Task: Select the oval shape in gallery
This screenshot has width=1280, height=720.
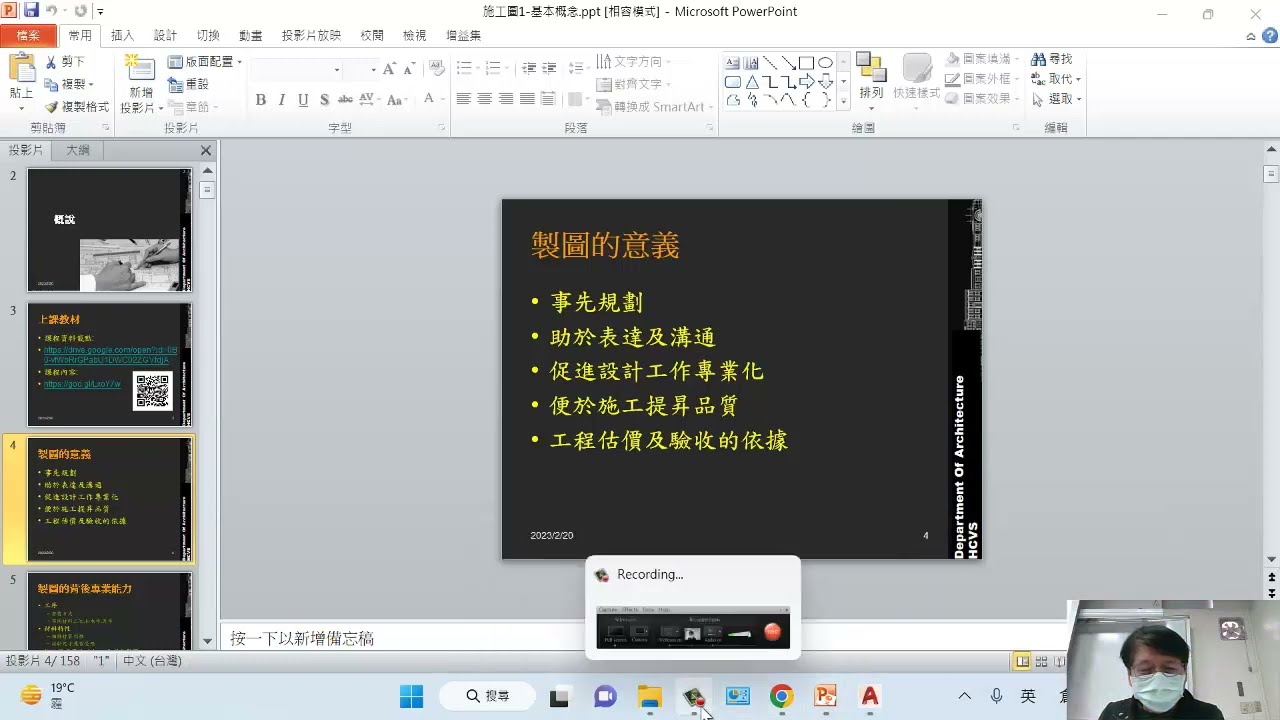Action: [x=825, y=63]
